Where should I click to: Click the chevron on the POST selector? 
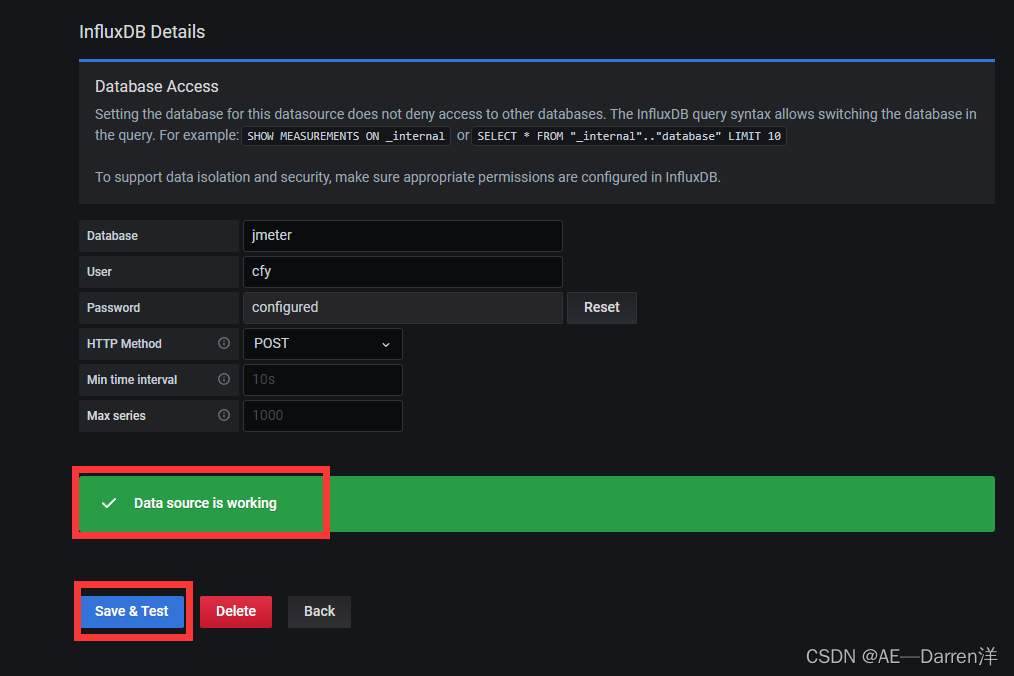385,344
